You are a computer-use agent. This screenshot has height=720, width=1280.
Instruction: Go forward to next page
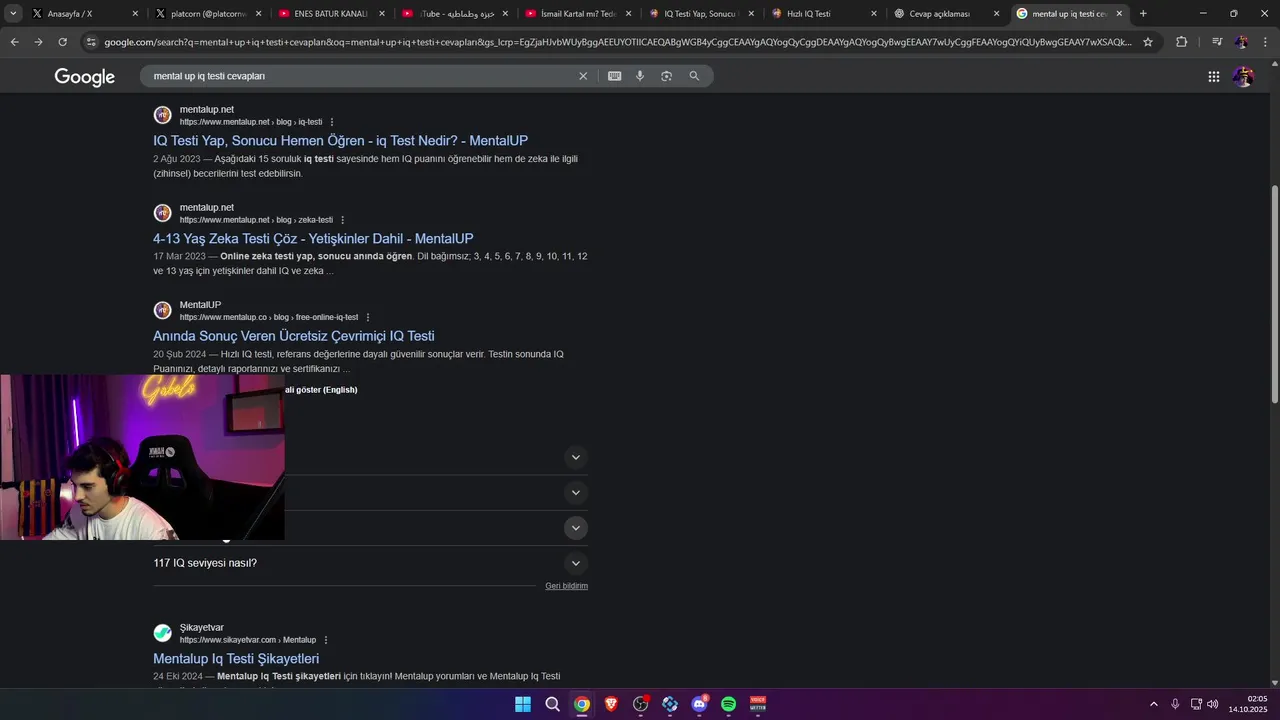(38, 42)
